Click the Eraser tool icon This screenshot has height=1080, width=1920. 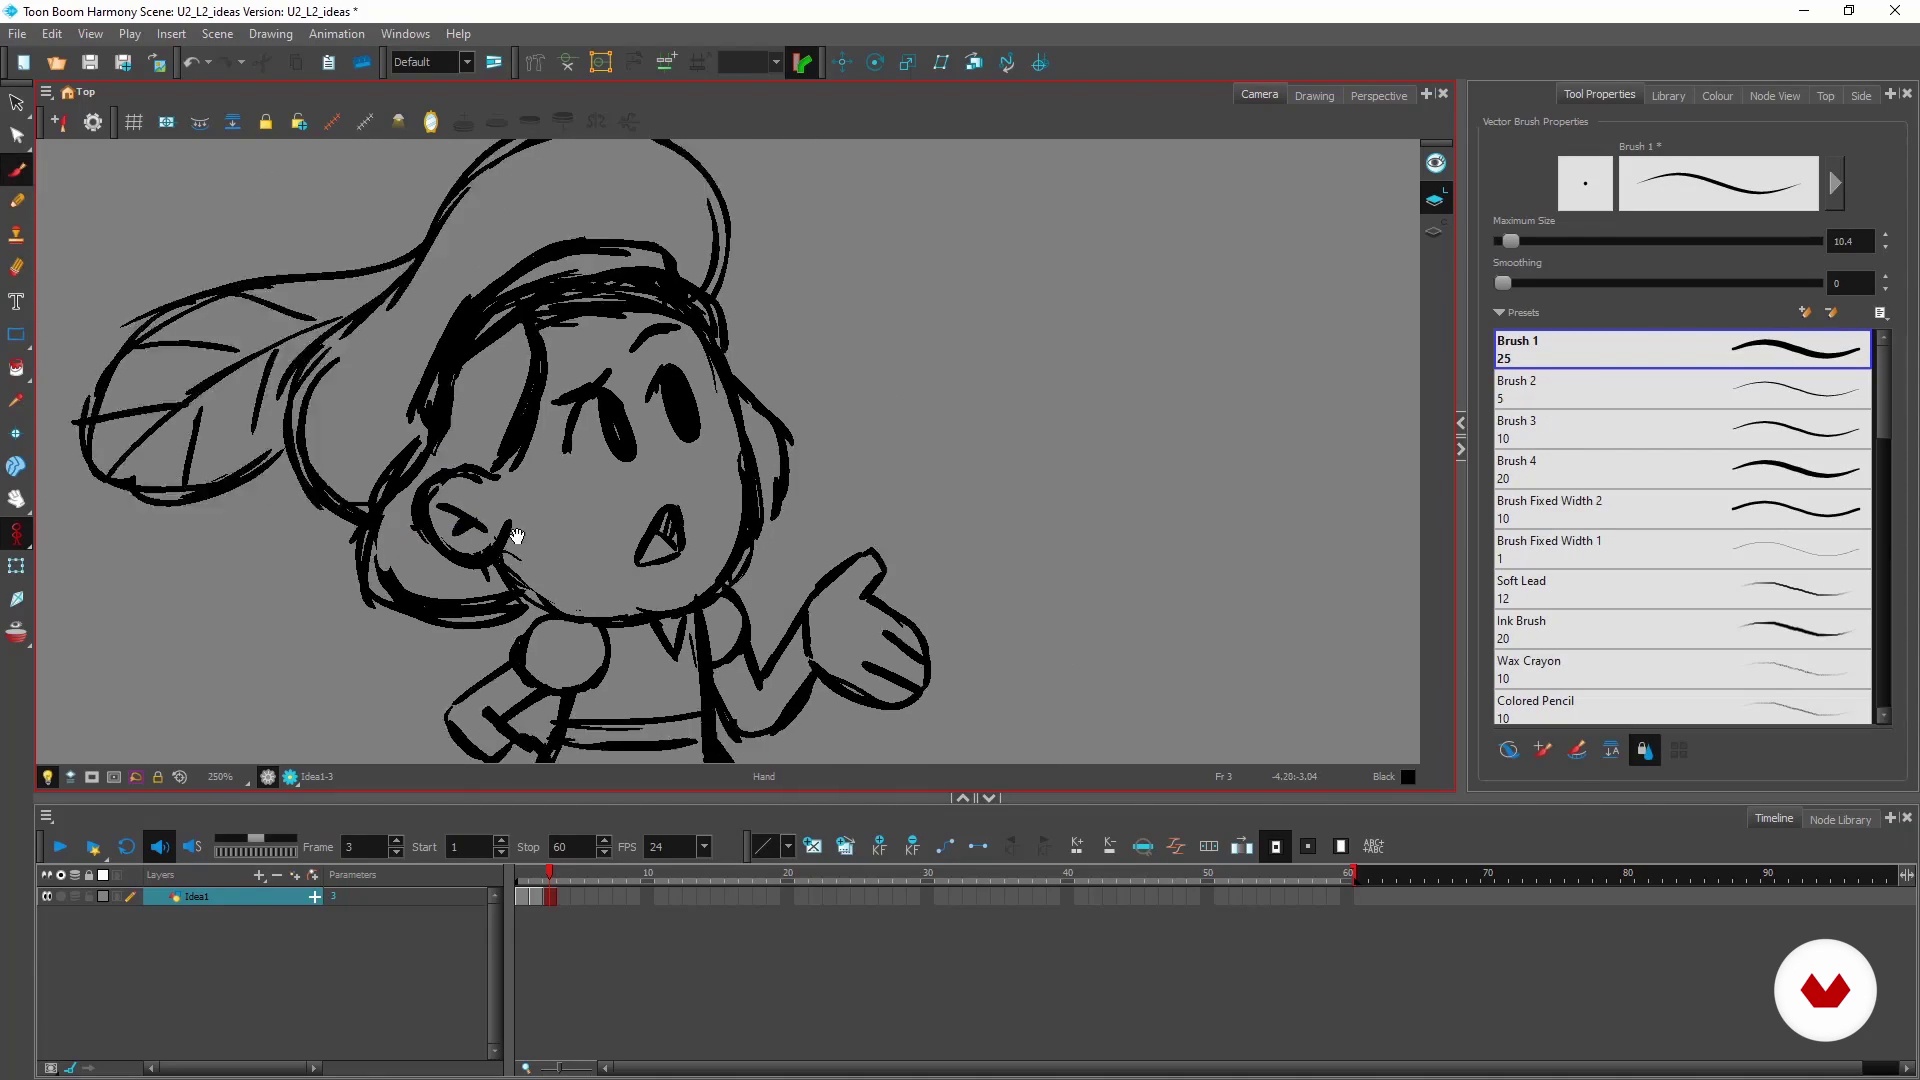[x=16, y=267]
